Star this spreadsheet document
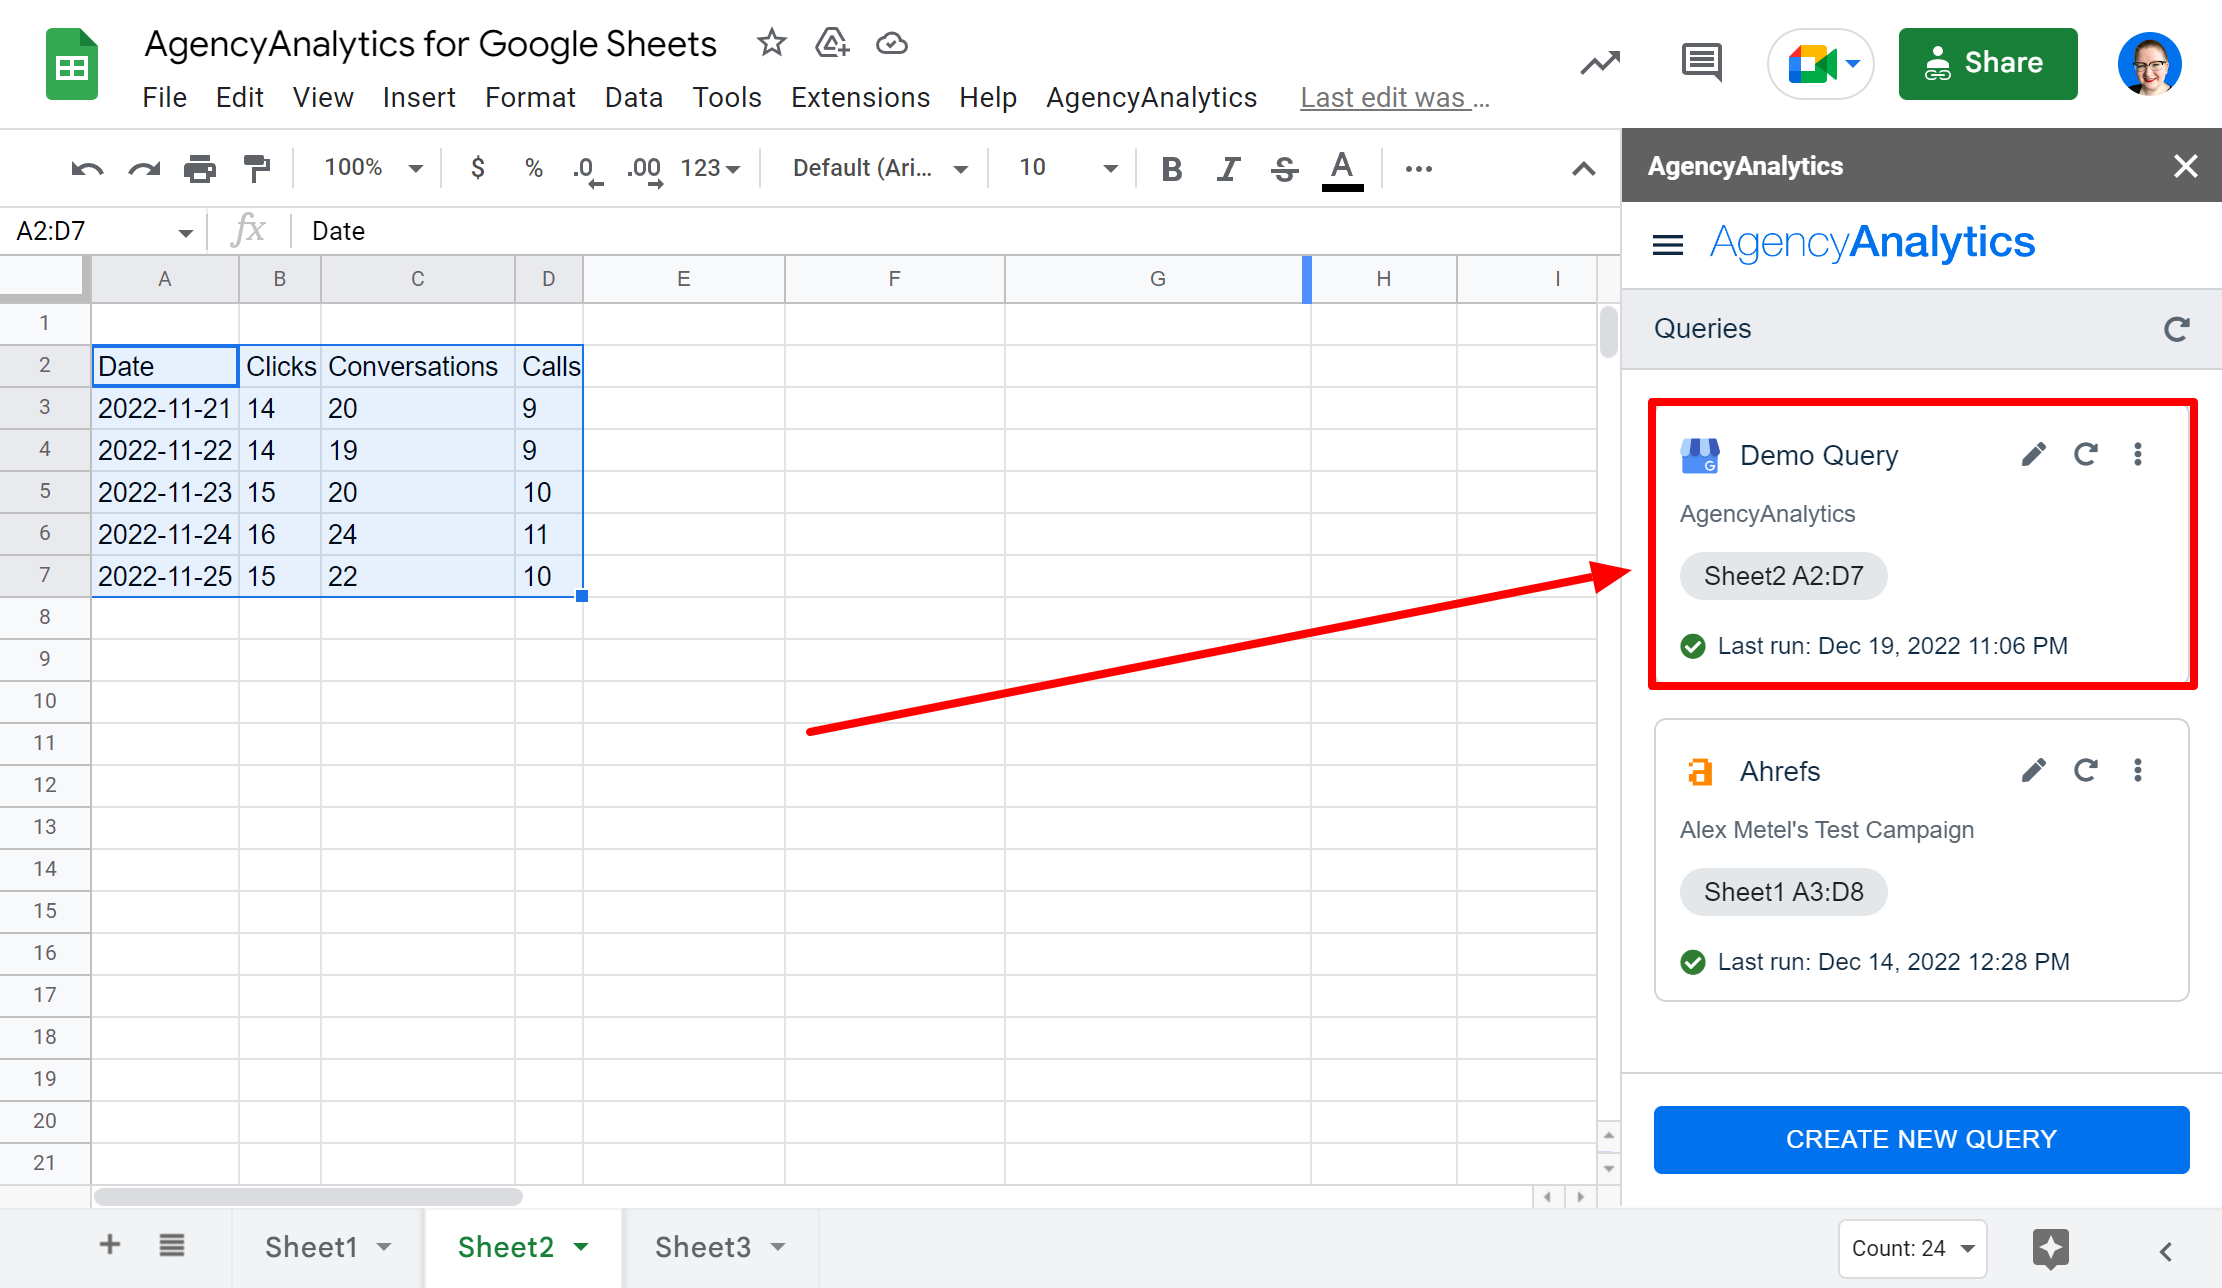The image size is (2222, 1288). [771, 43]
